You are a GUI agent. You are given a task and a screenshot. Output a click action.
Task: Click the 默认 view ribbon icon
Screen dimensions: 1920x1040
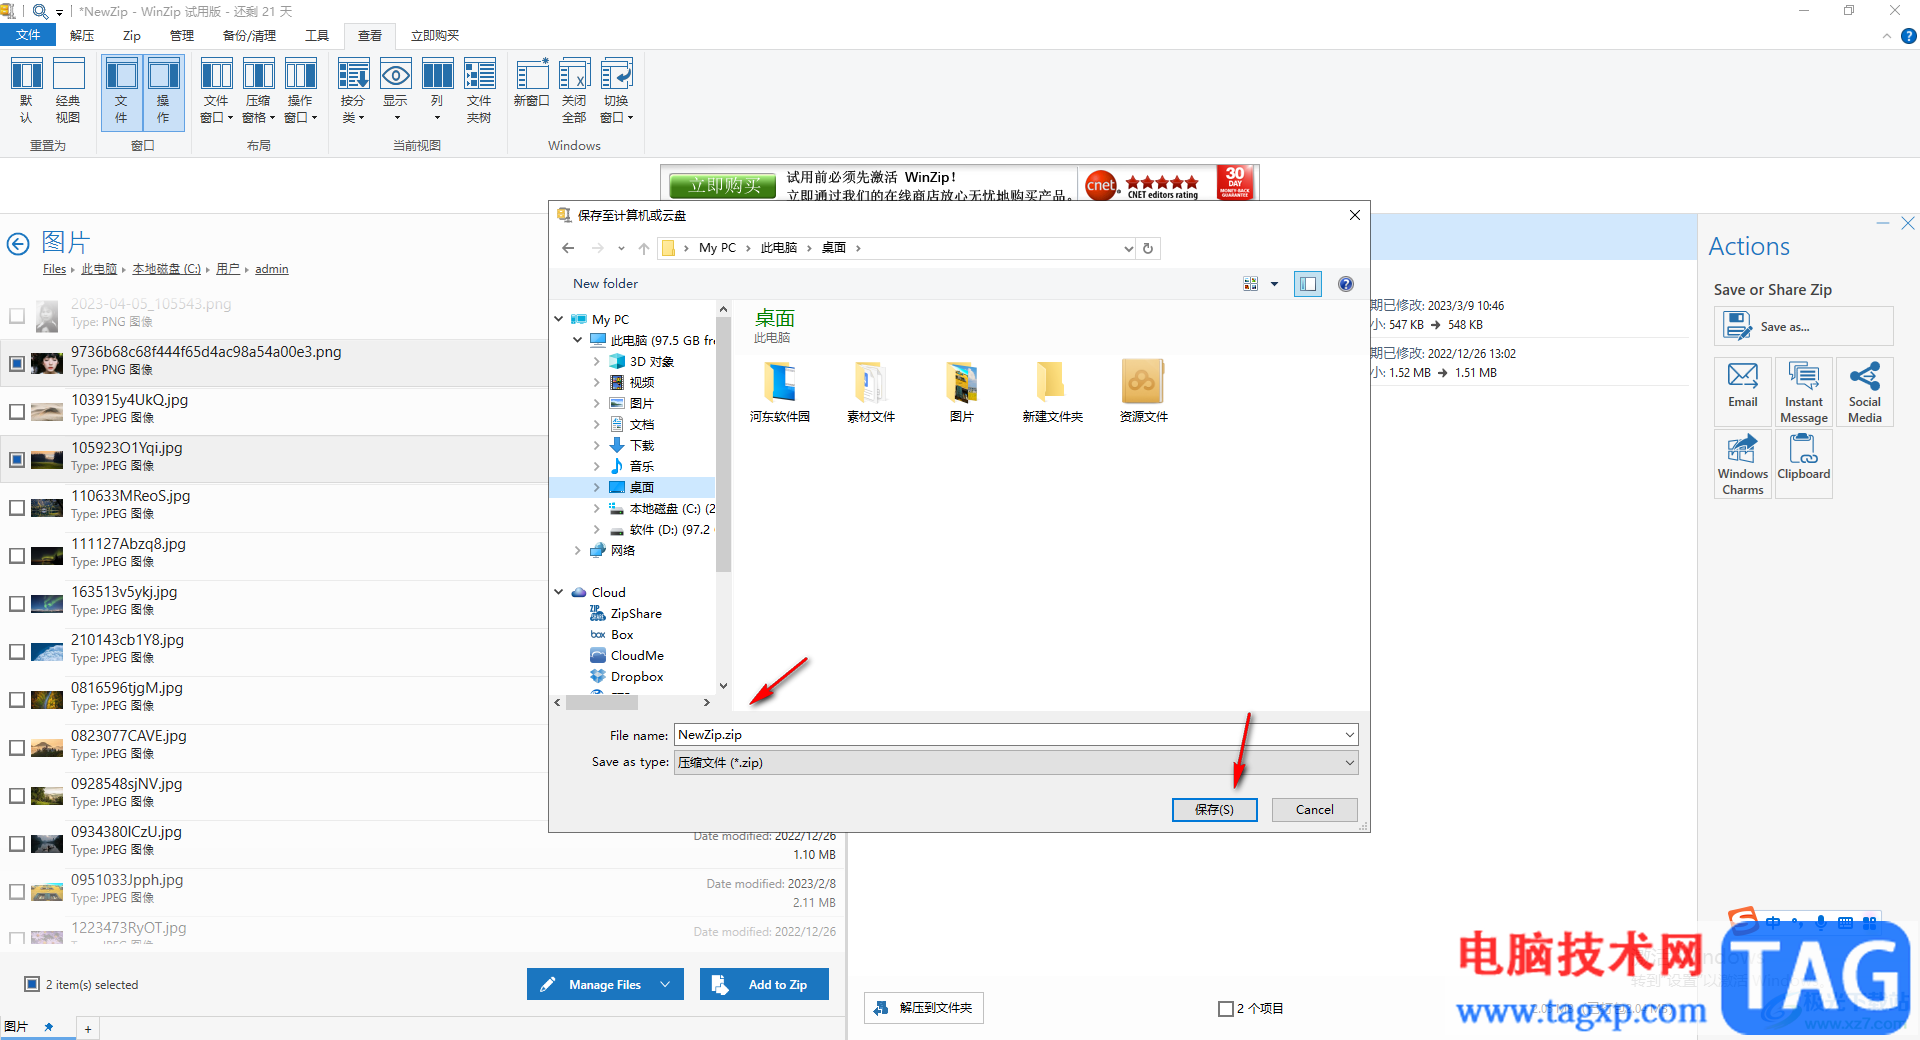26,91
